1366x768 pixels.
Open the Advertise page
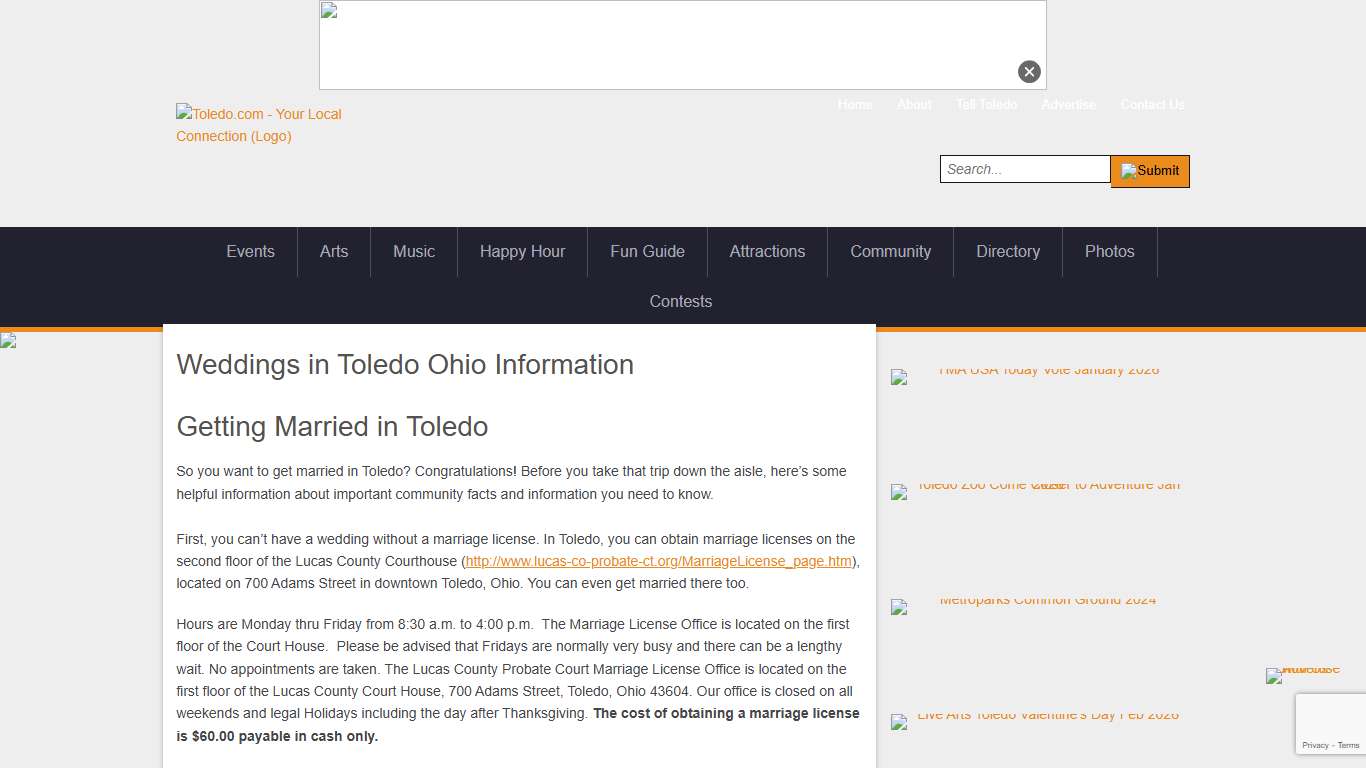click(x=1068, y=104)
